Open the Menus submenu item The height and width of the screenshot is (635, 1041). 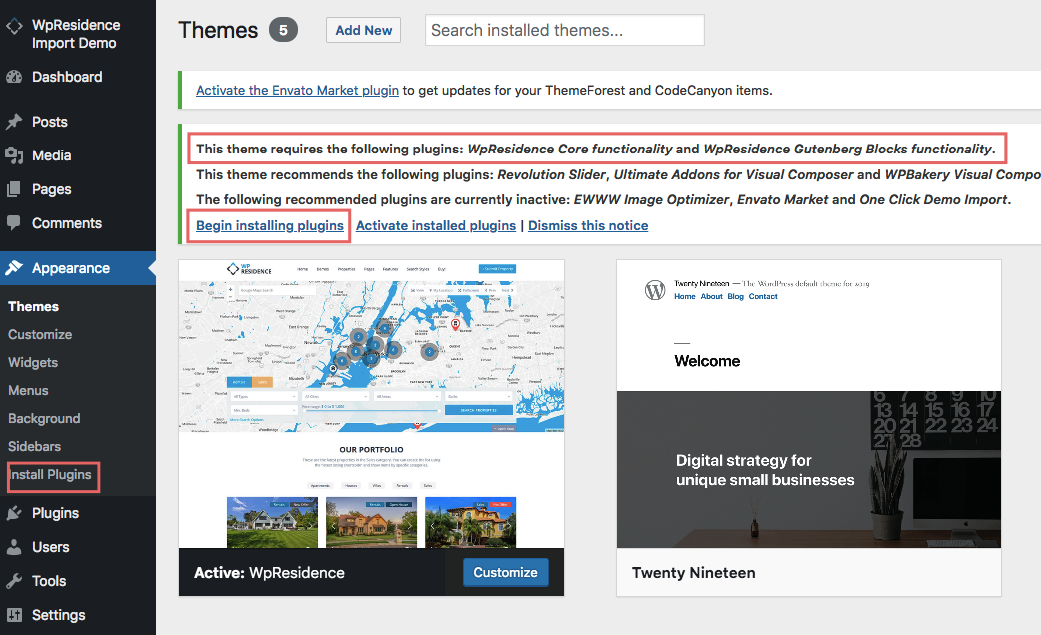[28, 391]
